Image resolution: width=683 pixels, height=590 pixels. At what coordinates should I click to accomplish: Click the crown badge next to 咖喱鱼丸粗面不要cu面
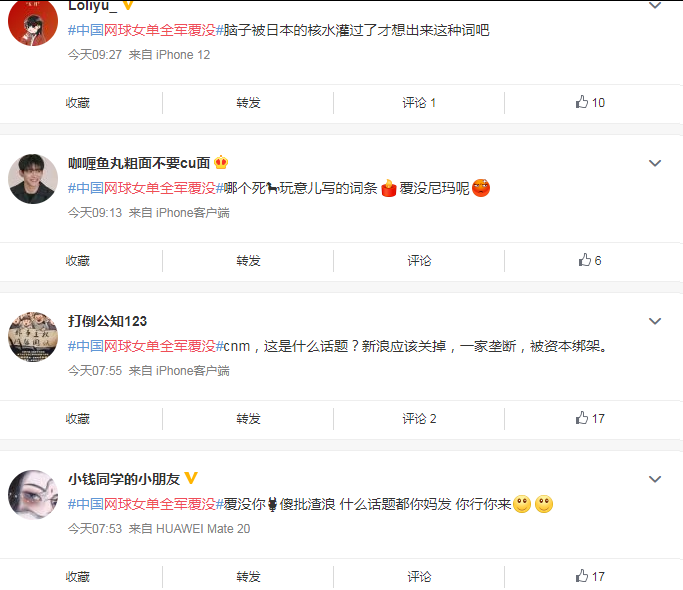tap(221, 163)
